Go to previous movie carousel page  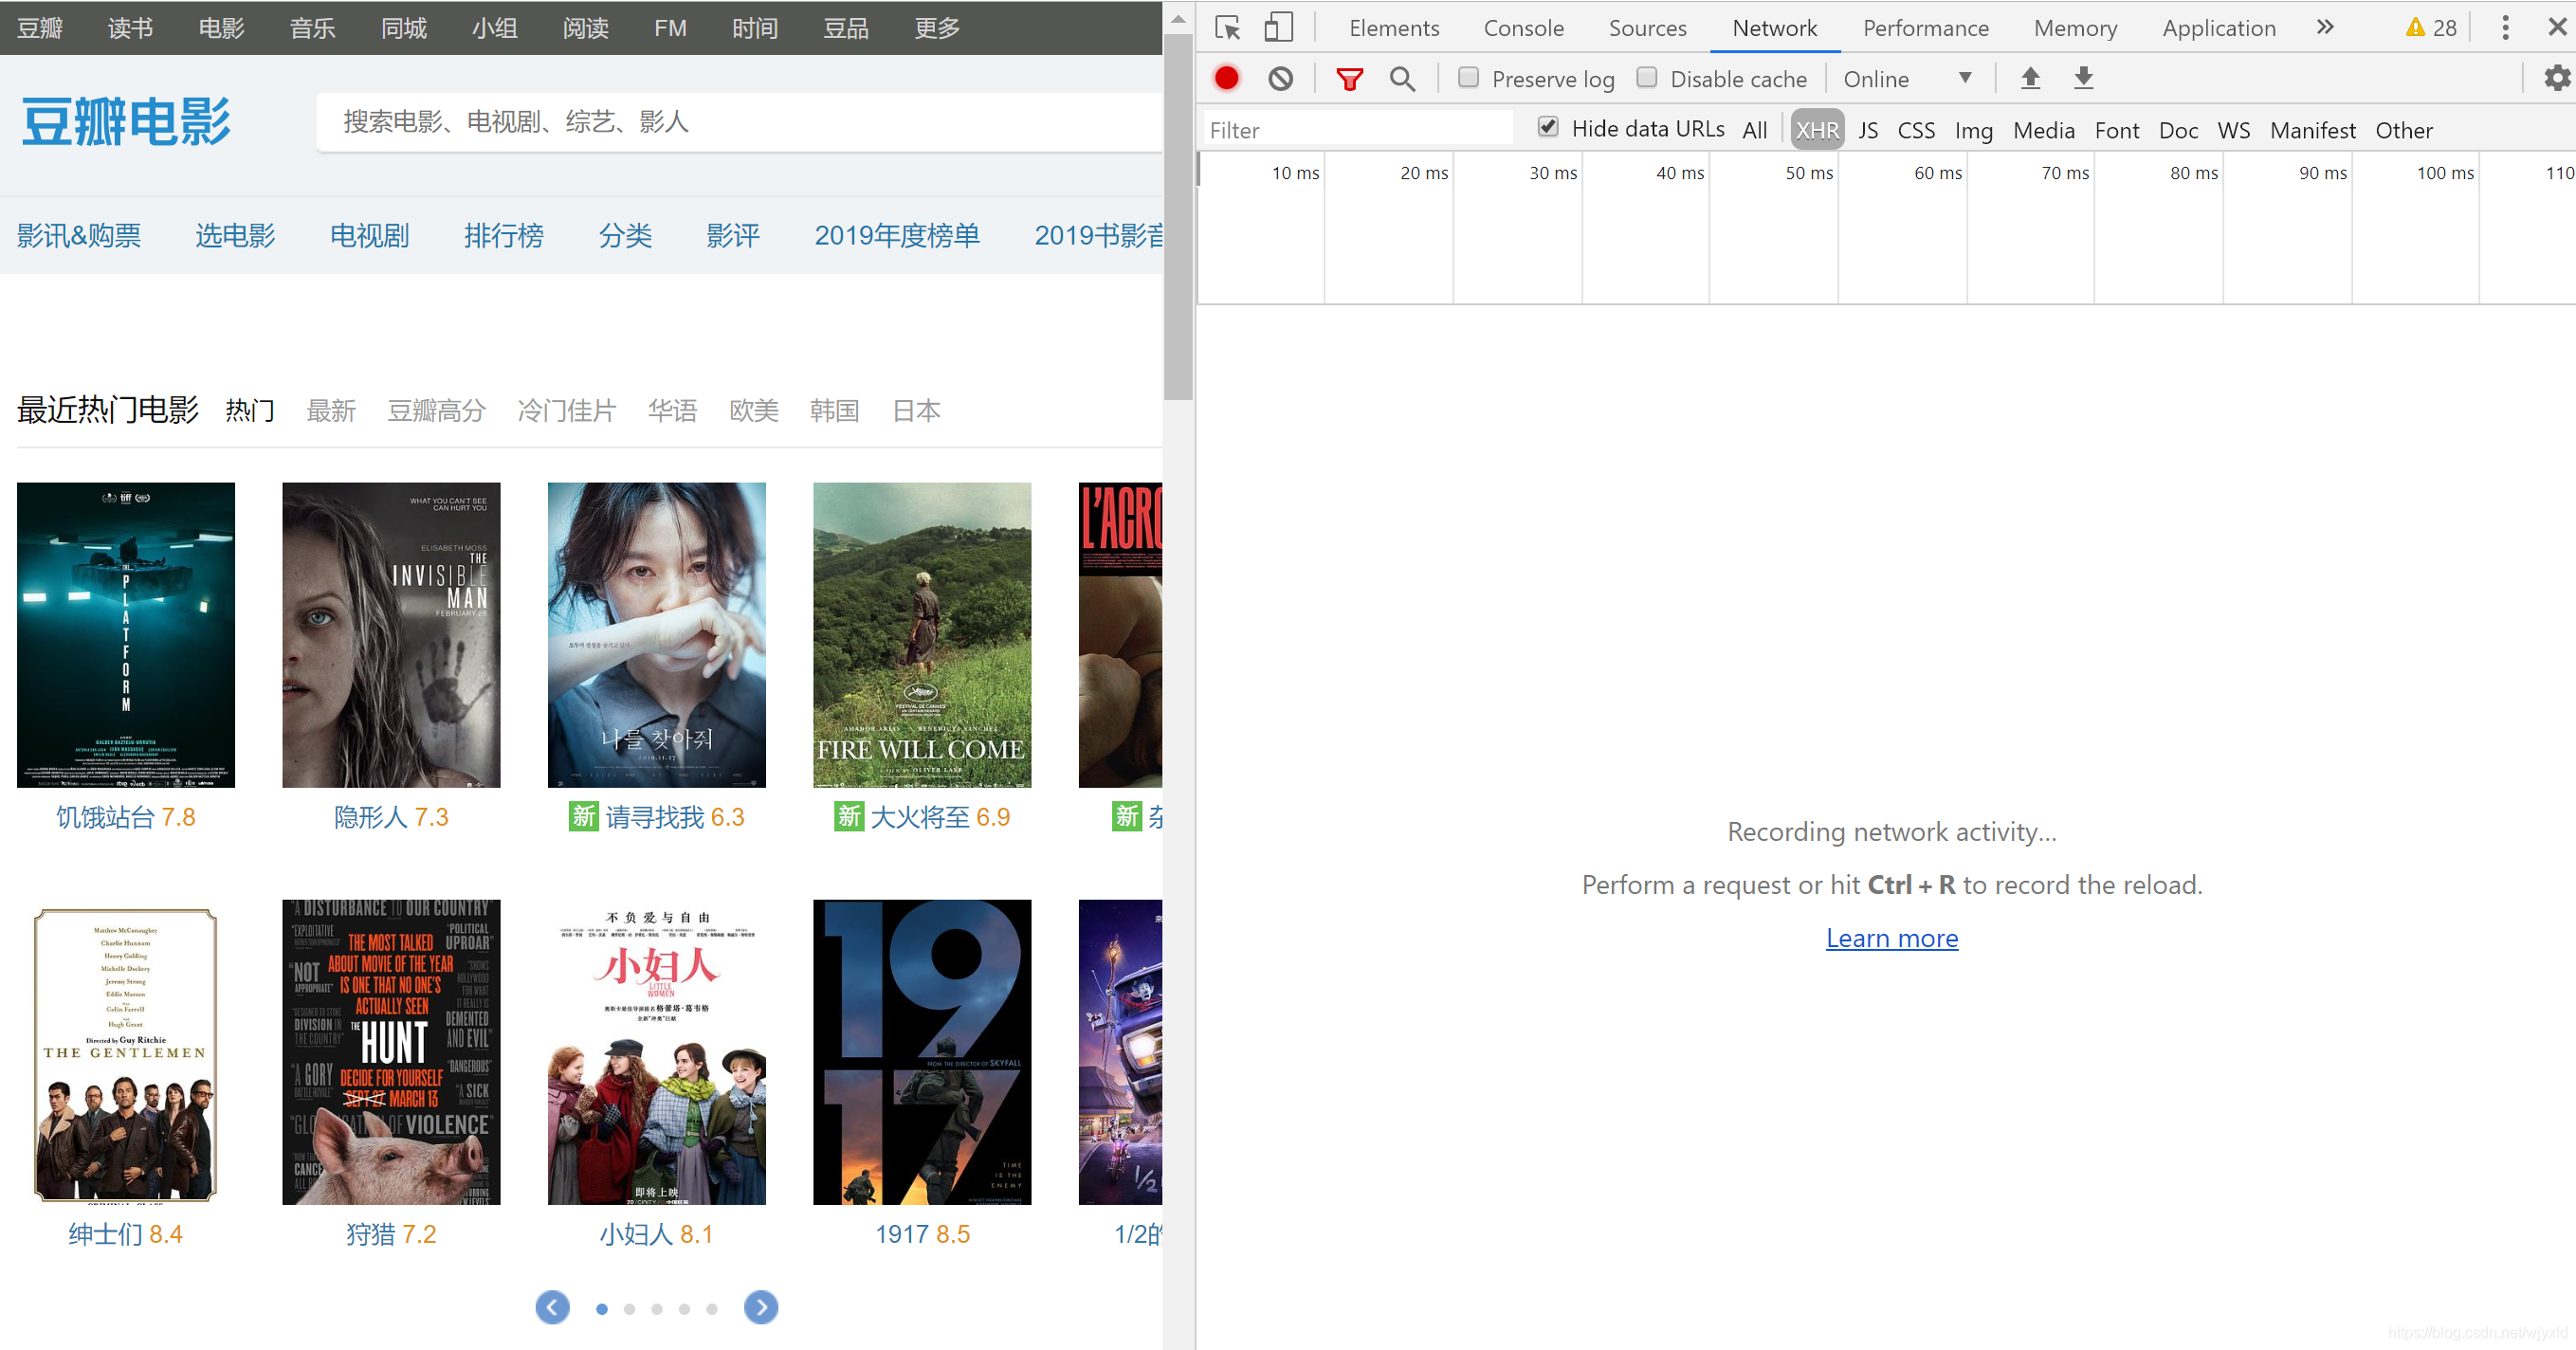(x=552, y=1306)
